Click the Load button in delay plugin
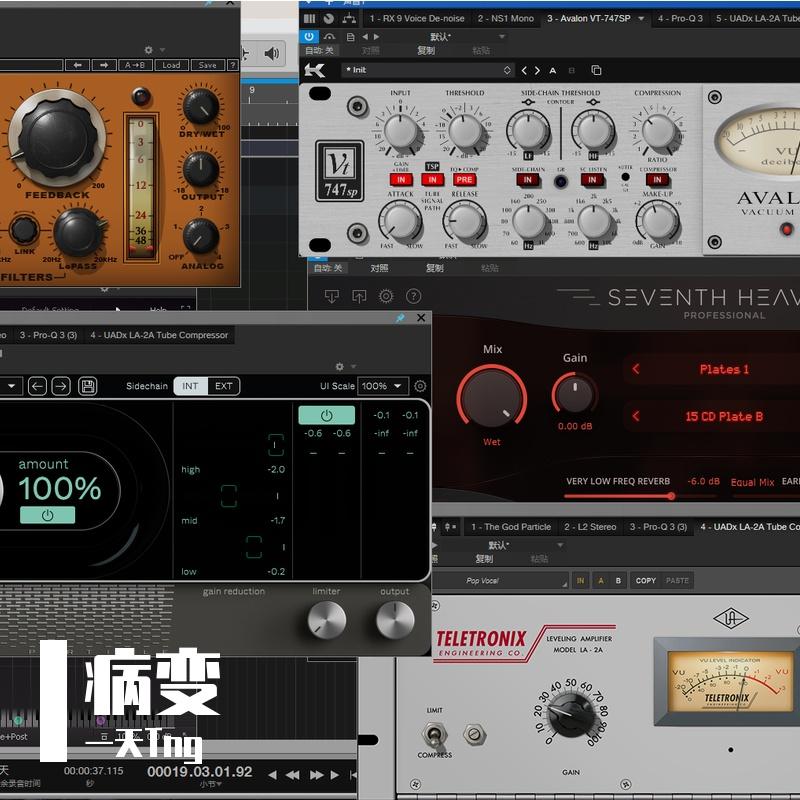Image resolution: width=800 pixels, height=800 pixels. [172, 65]
